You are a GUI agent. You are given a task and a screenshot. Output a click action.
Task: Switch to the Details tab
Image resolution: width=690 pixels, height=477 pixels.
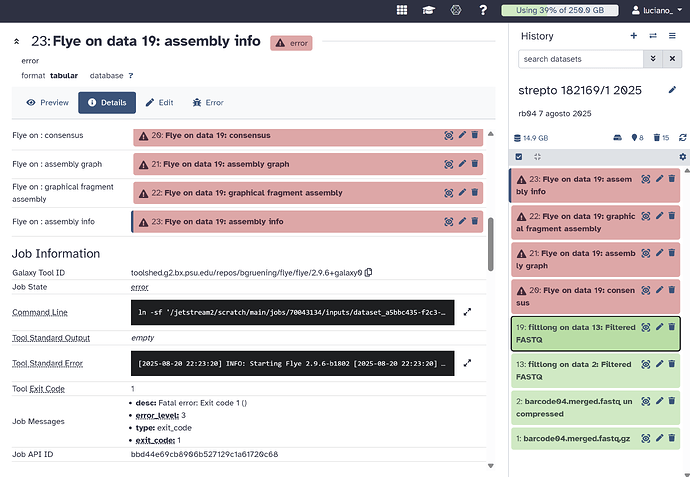107,103
